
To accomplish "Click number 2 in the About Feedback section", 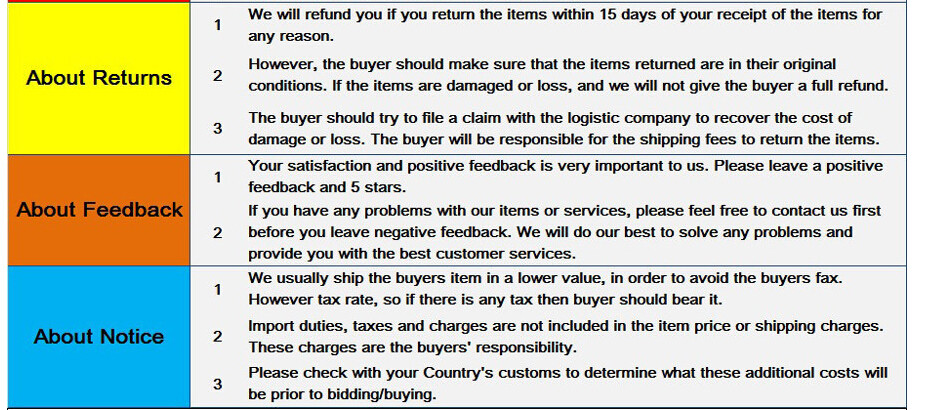I will [218, 232].
